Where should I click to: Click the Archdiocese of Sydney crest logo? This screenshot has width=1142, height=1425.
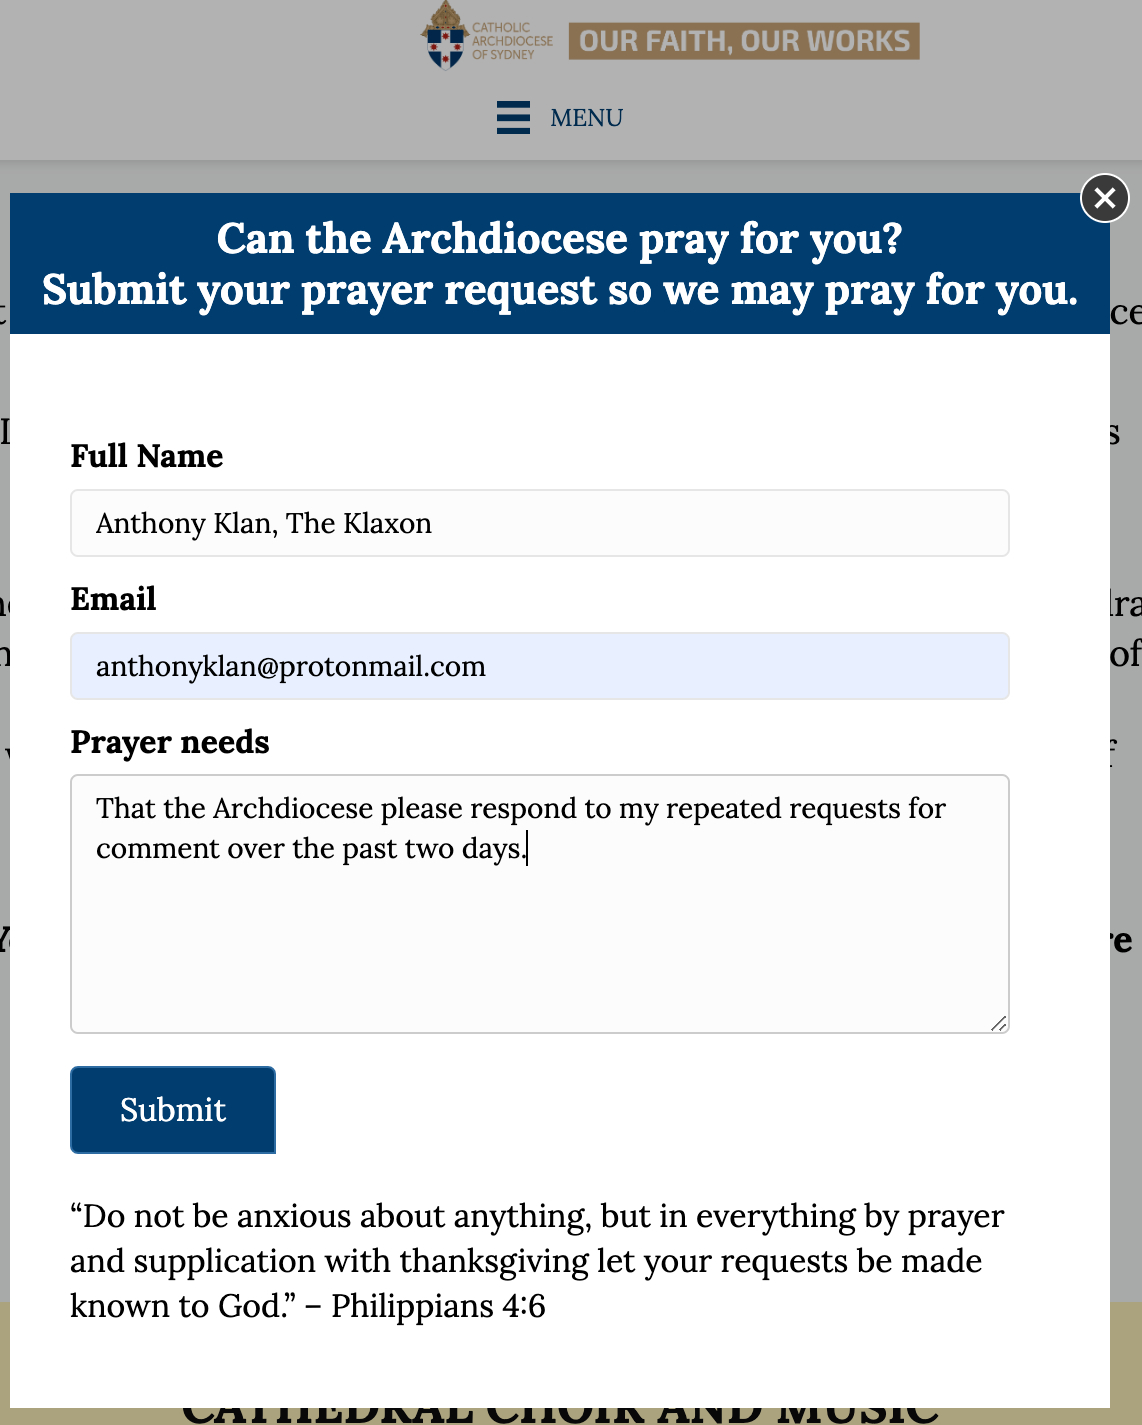[445, 36]
